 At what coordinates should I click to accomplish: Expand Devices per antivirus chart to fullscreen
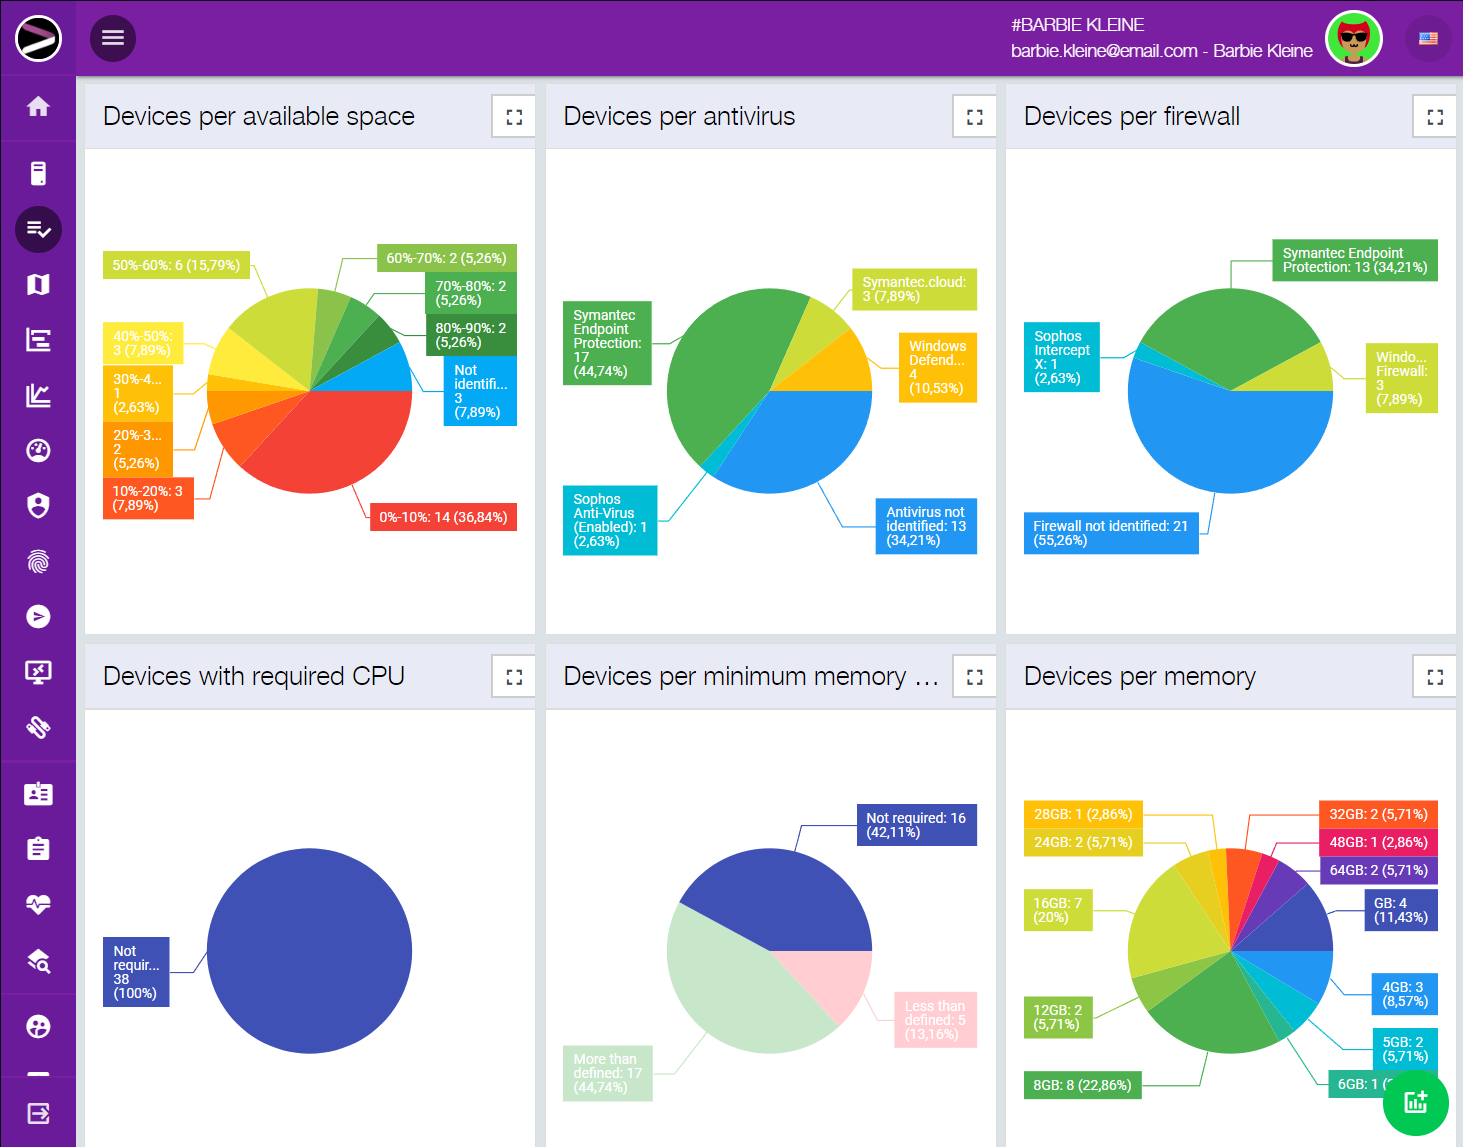pyautogui.click(x=974, y=117)
